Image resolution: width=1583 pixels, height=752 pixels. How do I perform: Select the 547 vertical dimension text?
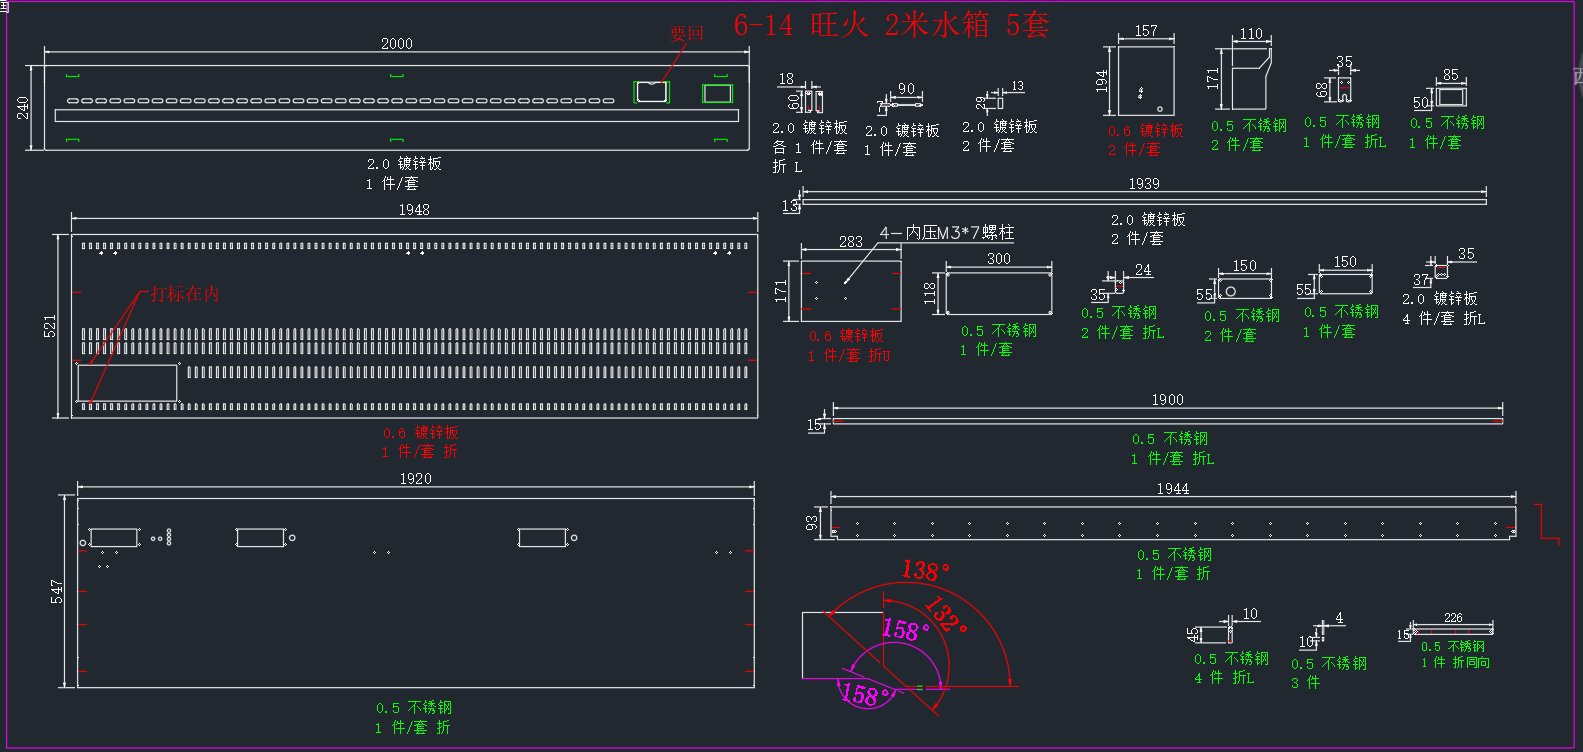pyautogui.click(x=57, y=591)
